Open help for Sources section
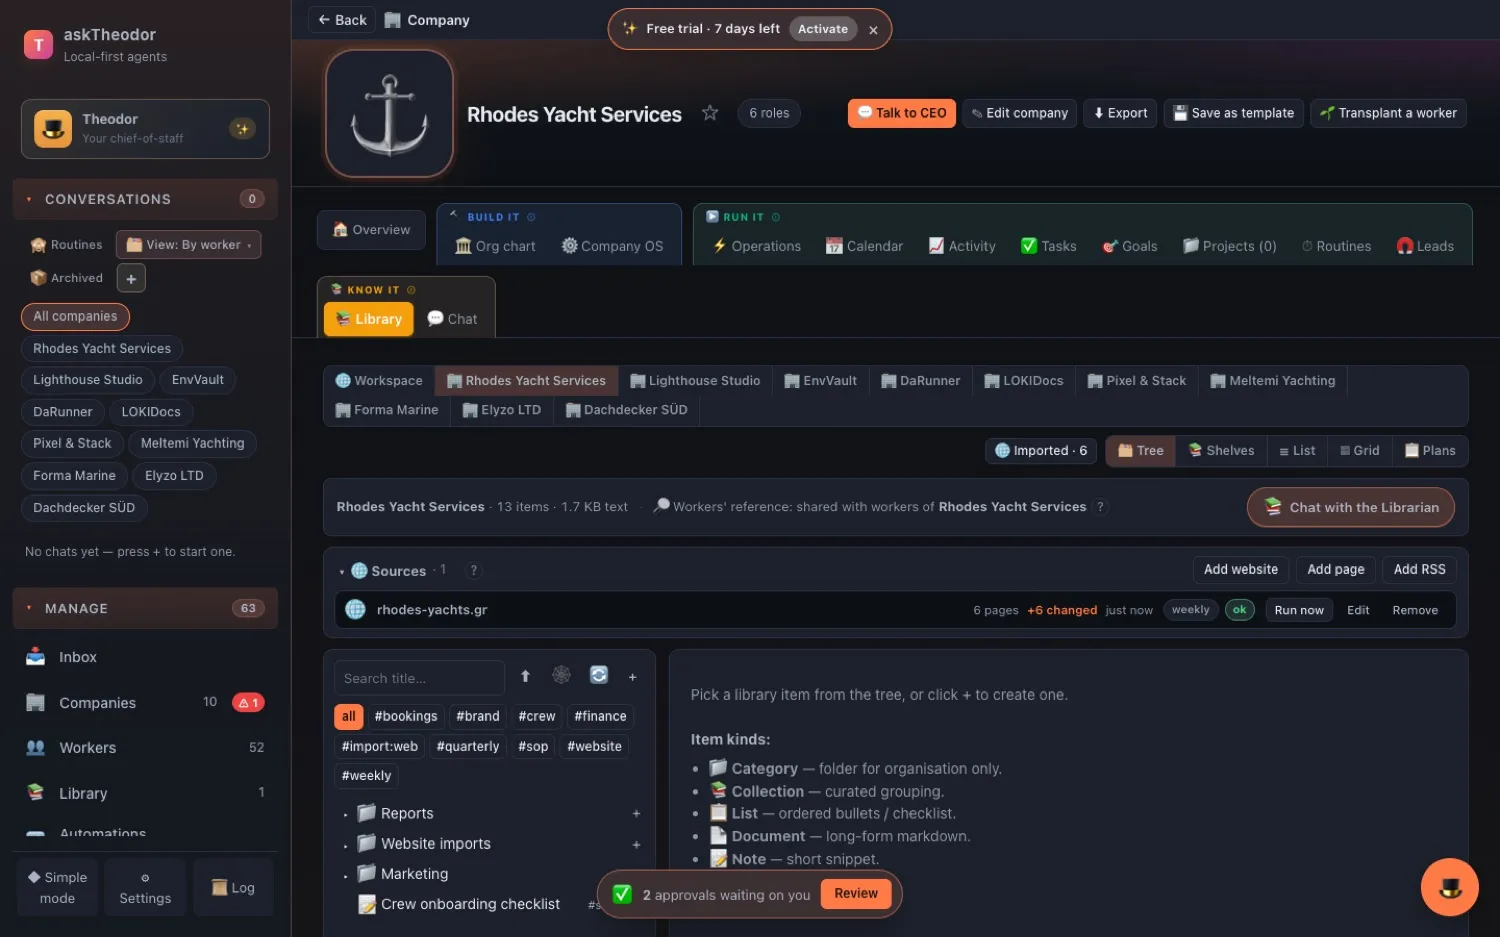This screenshot has height=937, width=1500. click(474, 570)
